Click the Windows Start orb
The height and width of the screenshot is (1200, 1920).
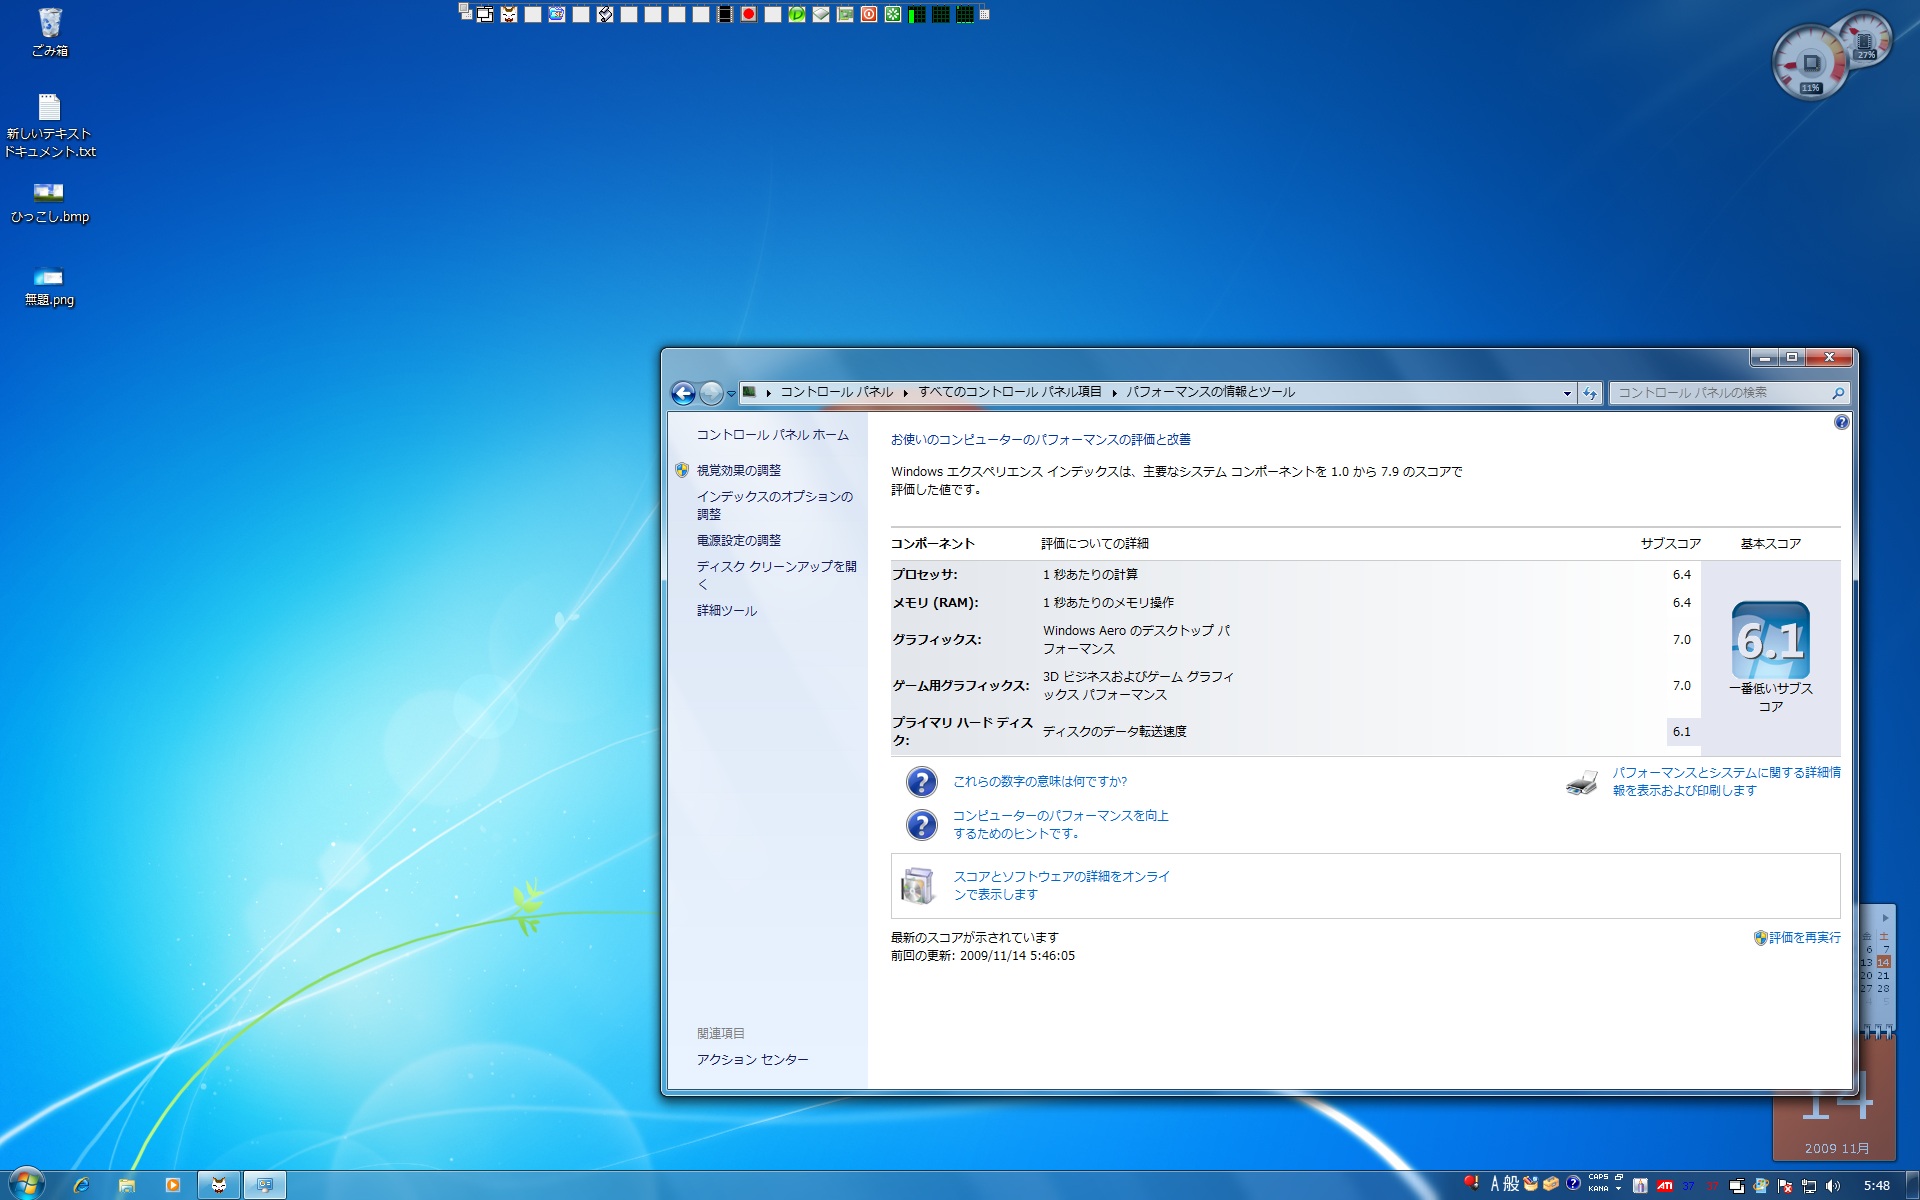point(26,1184)
